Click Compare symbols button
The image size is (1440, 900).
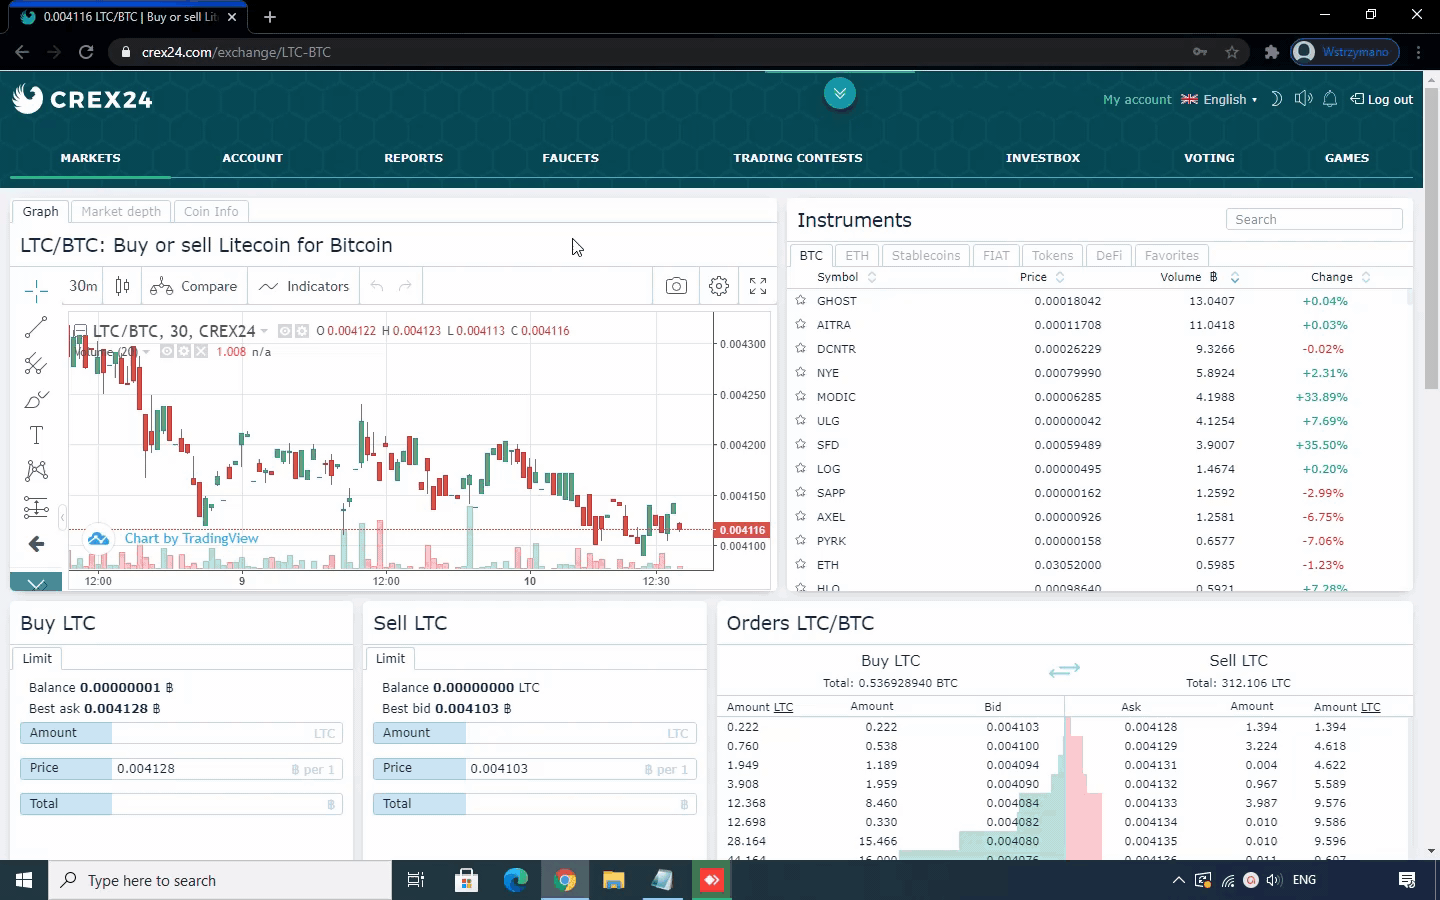(194, 286)
